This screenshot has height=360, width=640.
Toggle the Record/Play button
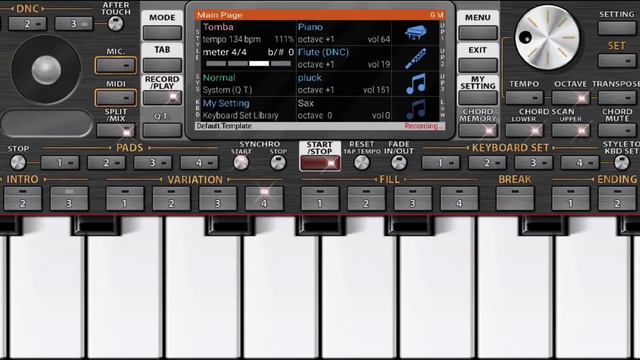click(162, 98)
